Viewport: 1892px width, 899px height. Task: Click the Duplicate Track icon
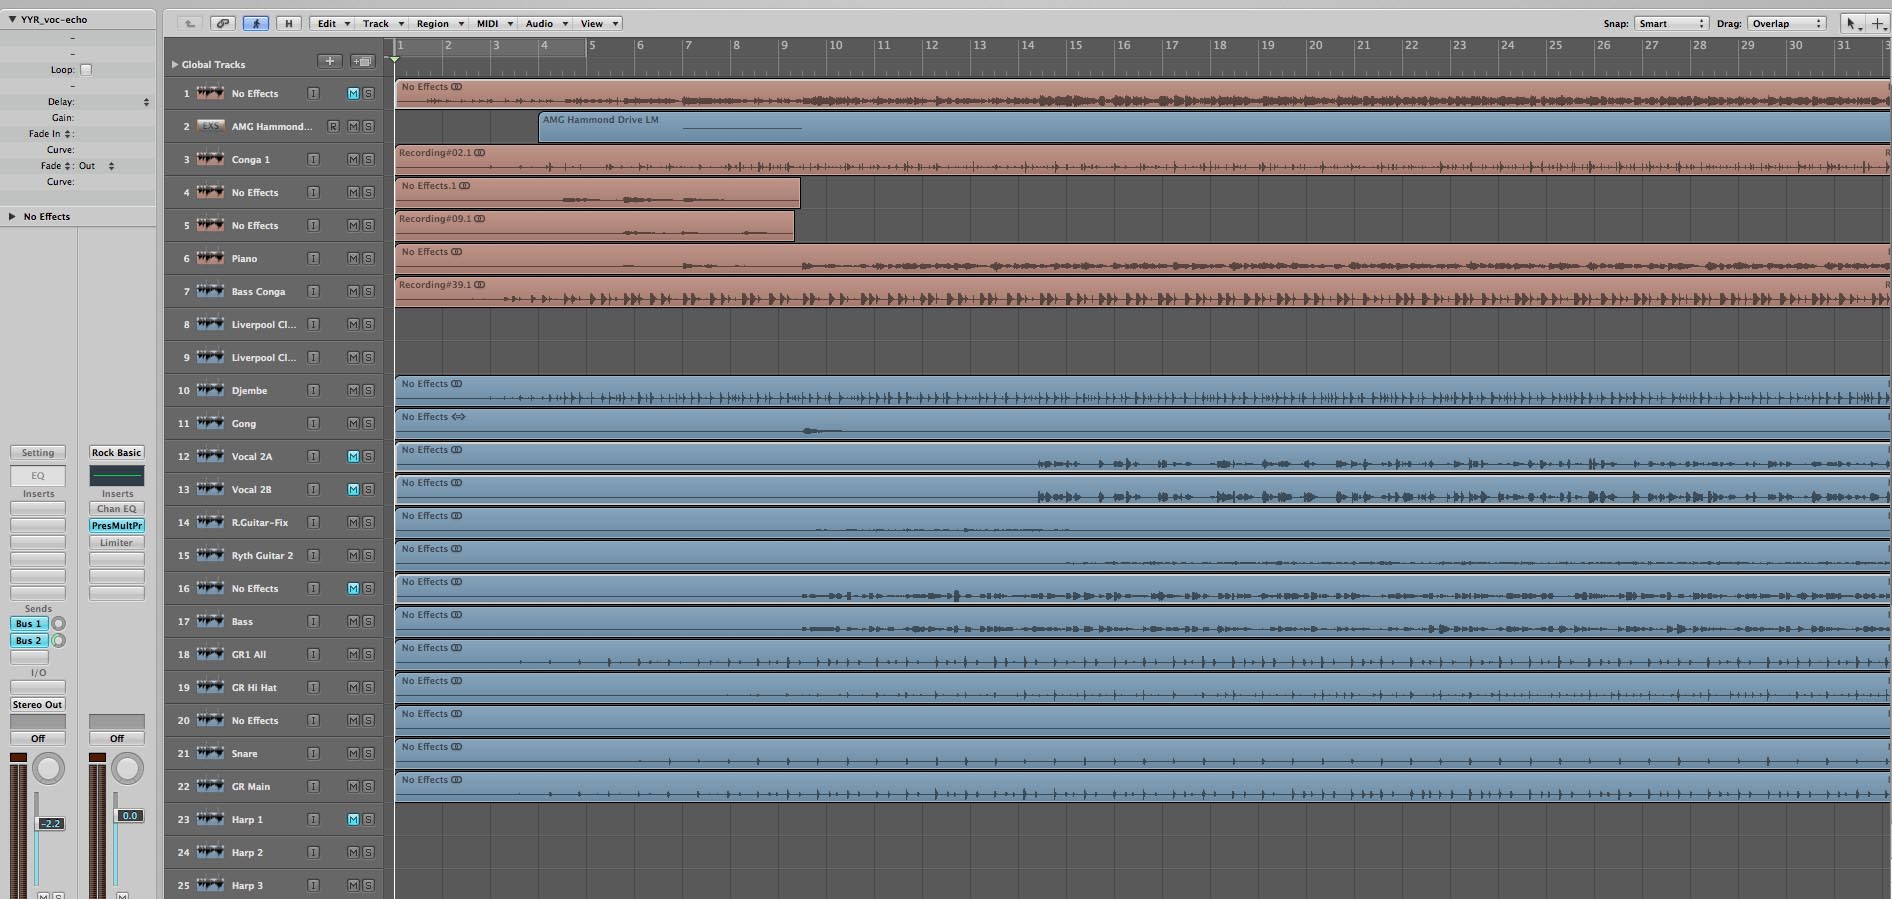click(x=362, y=61)
